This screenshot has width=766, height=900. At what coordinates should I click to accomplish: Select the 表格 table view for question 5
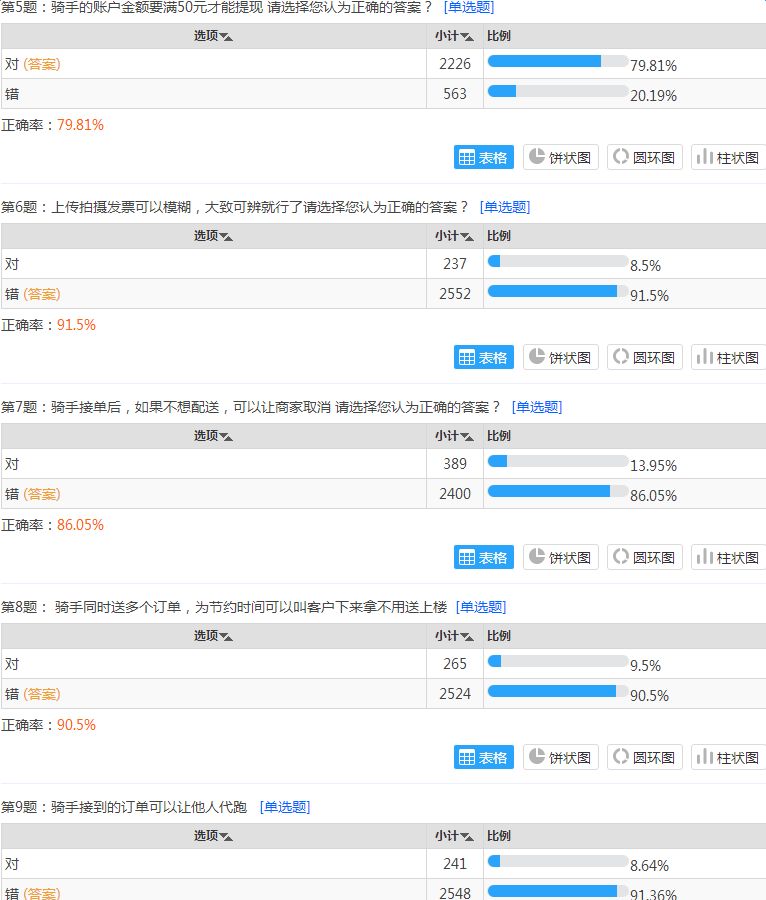click(484, 157)
